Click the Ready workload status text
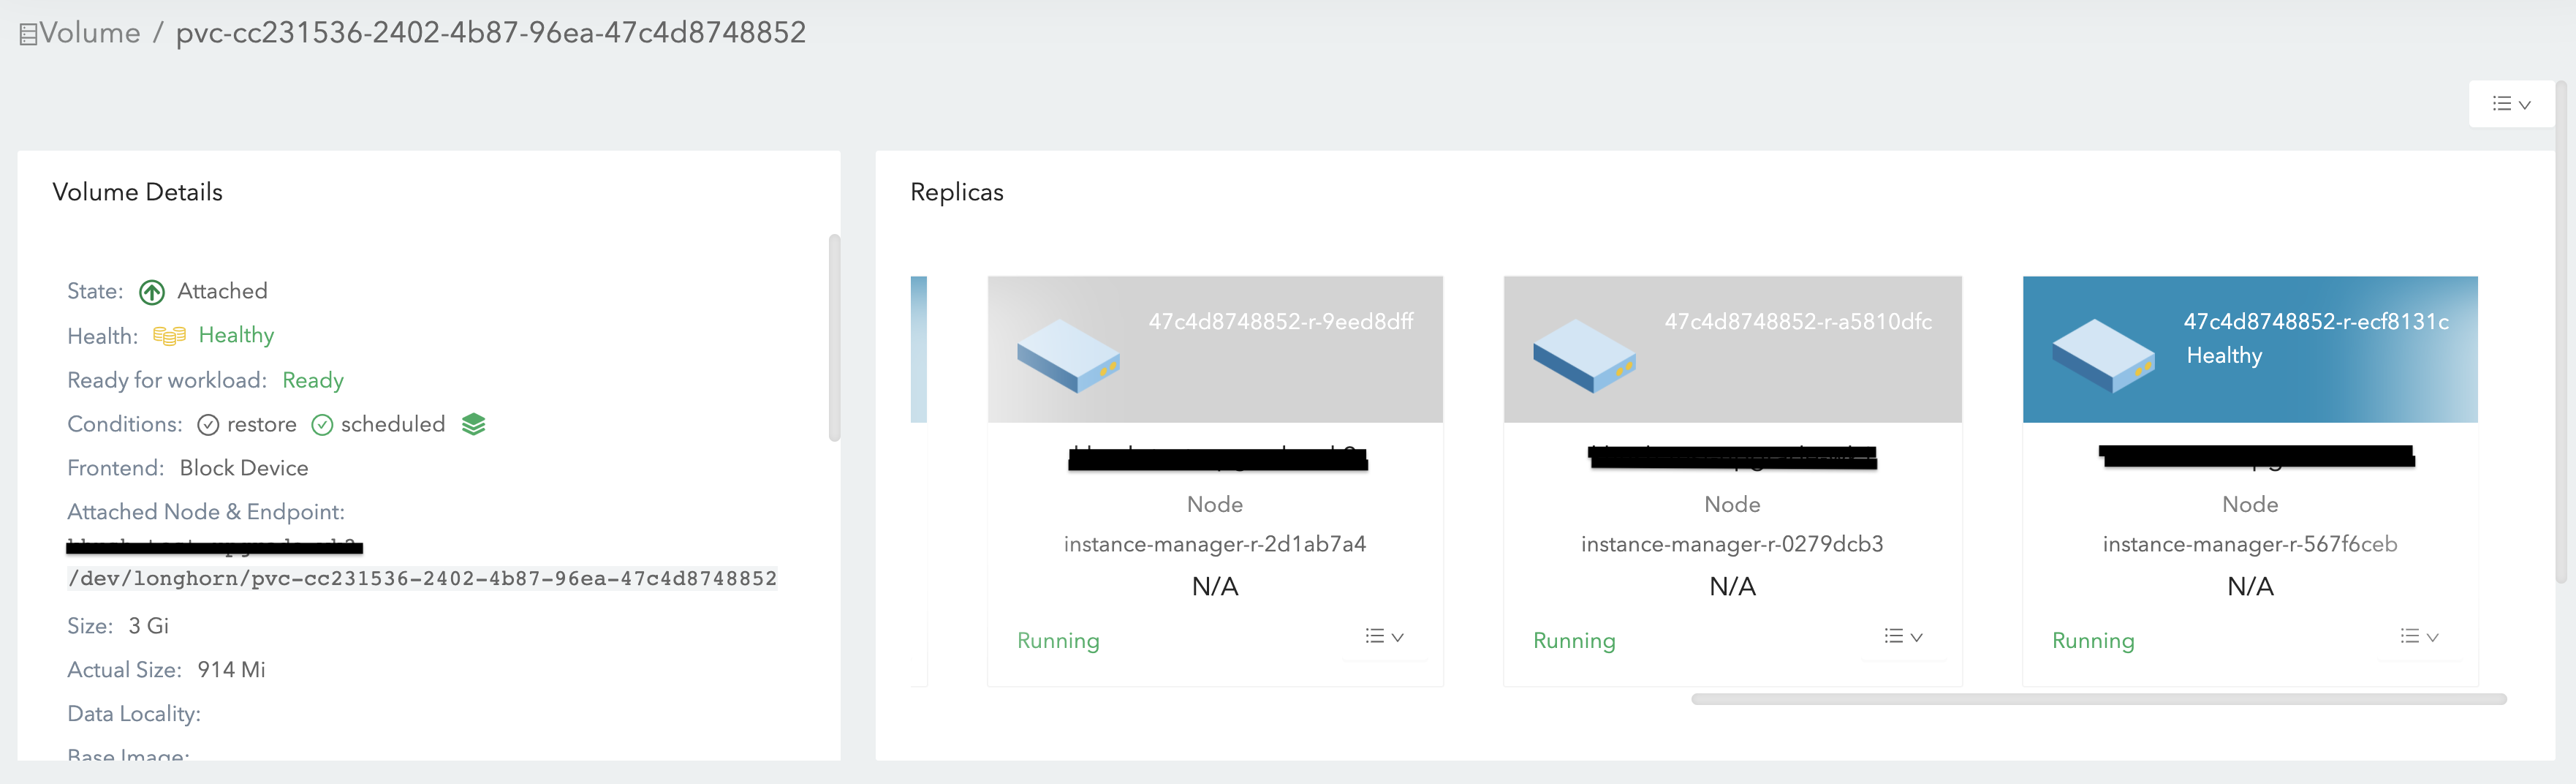The height and width of the screenshot is (784, 2576). [313, 380]
